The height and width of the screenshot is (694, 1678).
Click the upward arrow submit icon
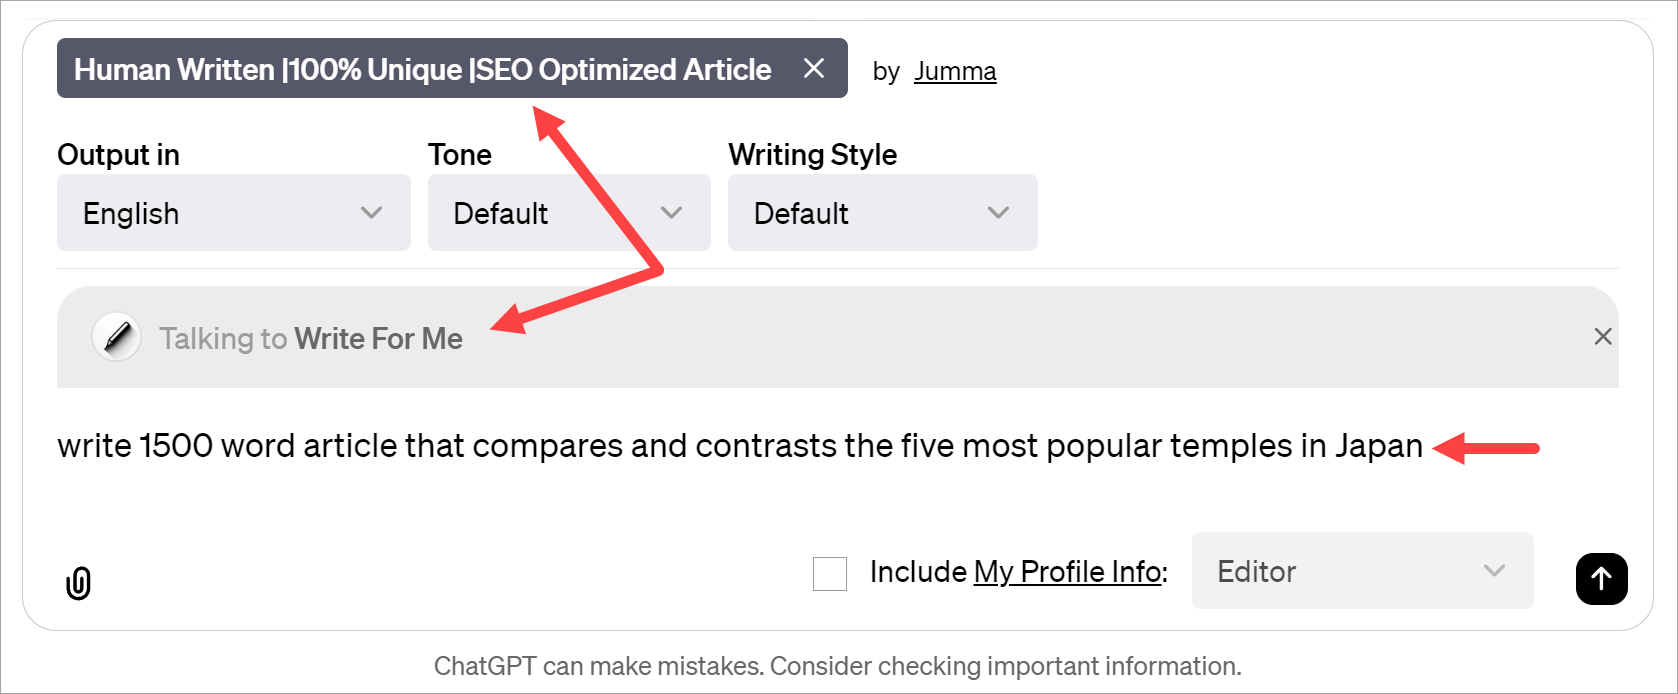point(1601,579)
